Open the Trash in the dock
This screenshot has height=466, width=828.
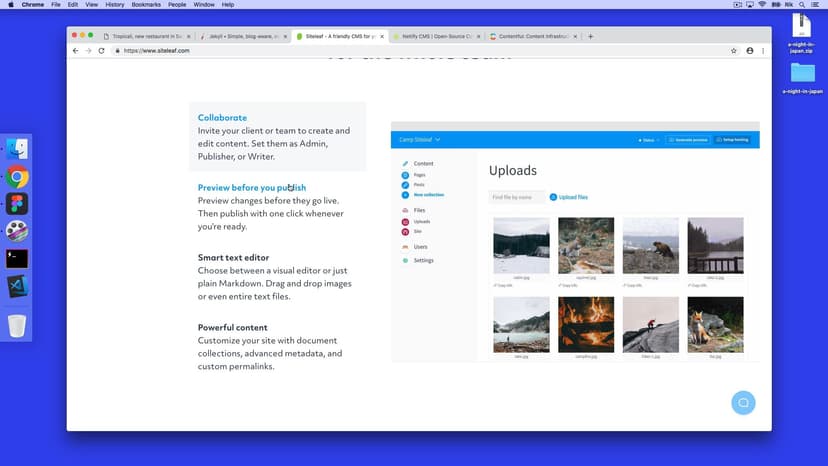tap(17, 325)
